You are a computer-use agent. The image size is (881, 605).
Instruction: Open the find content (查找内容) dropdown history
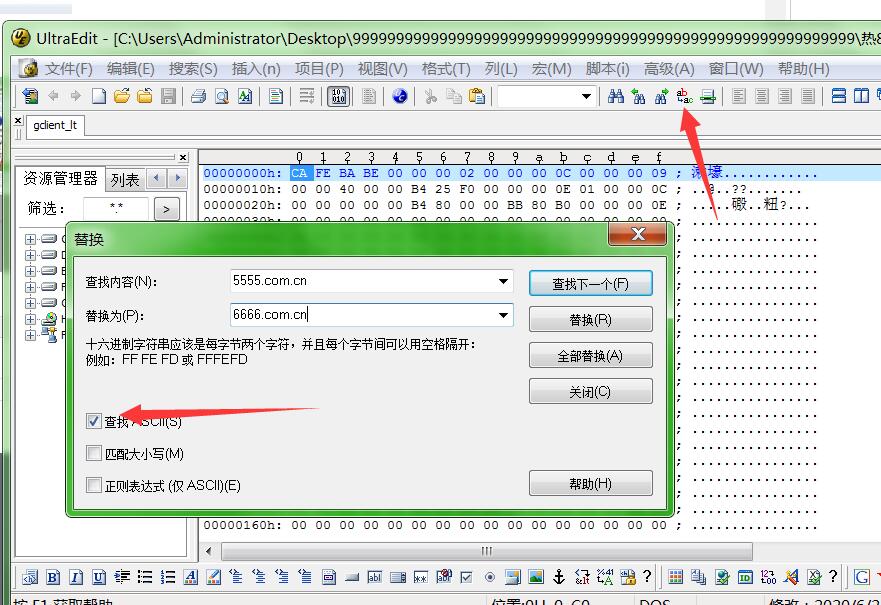click(503, 282)
